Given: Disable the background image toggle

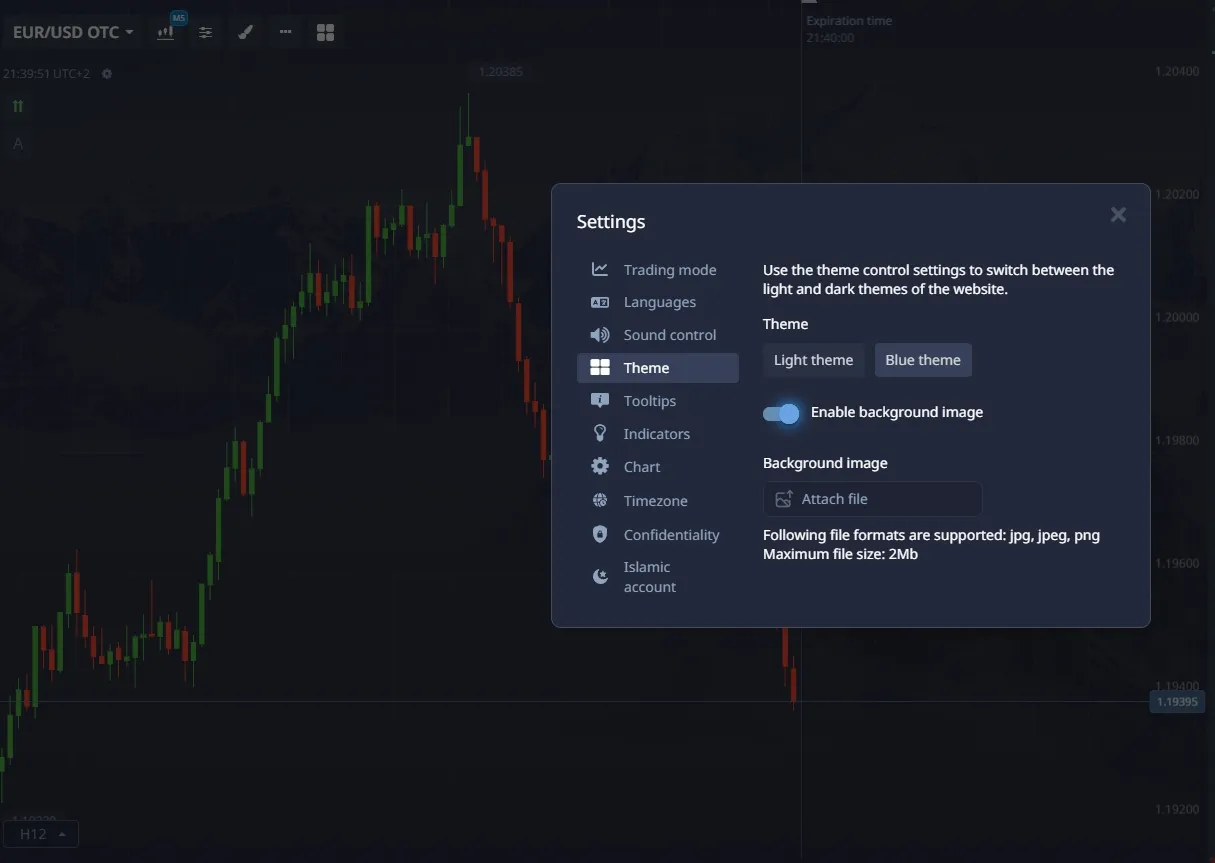Looking at the screenshot, I should tap(781, 413).
